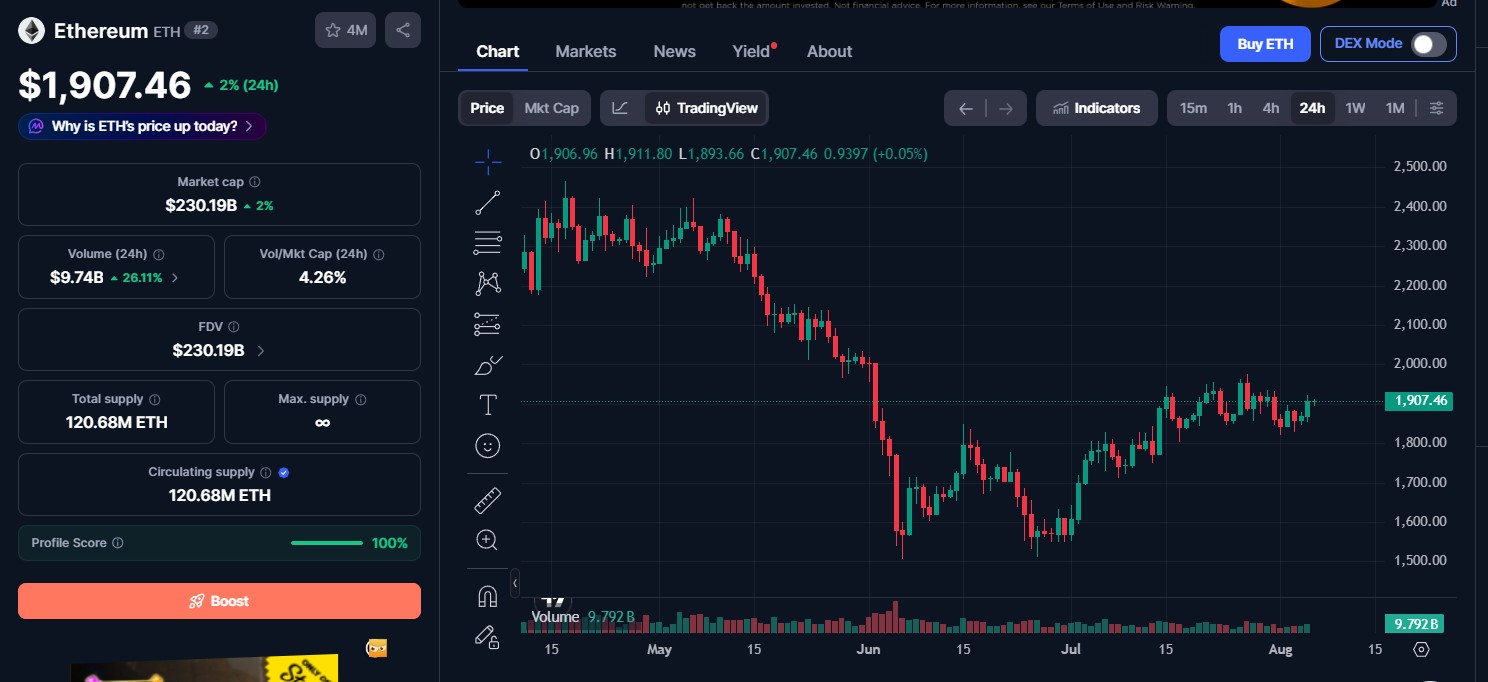Open 'Why is ETH's price up today?'

(142, 126)
